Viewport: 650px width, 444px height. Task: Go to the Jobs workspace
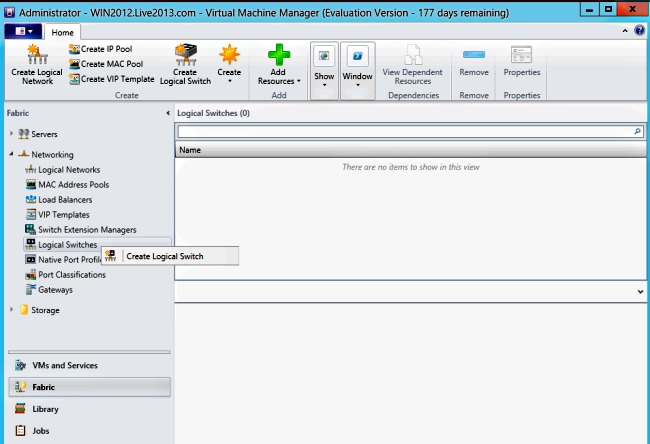click(90, 431)
